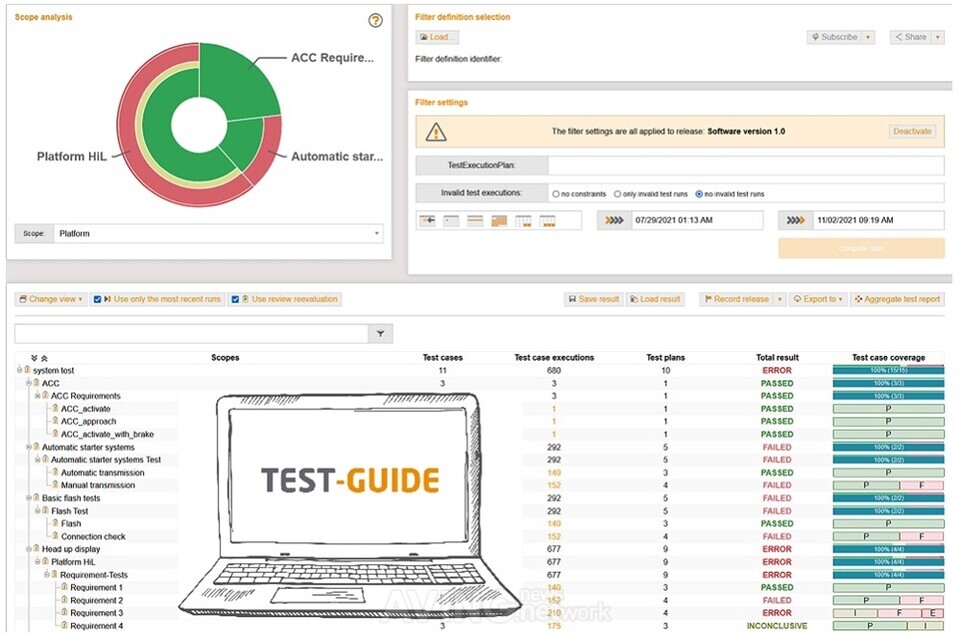Click the Aggregate test report button
The width and height of the screenshot is (960, 639).
pyautogui.click(x=897, y=299)
